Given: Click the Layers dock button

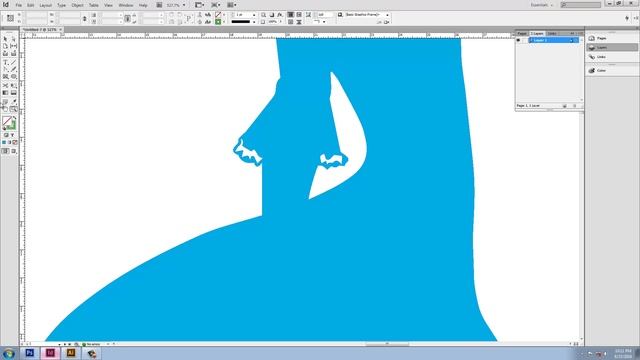Looking at the screenshot, I should click(611, 48).
